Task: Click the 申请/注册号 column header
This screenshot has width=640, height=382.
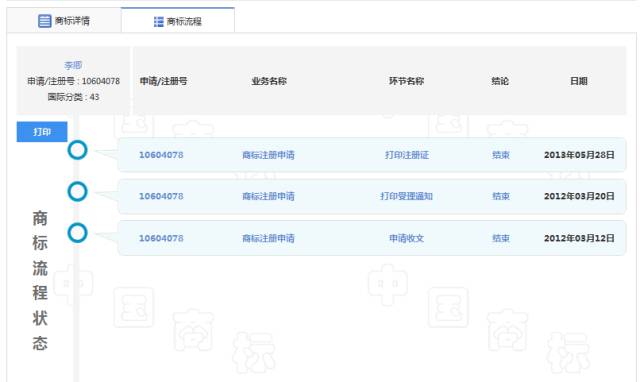Action: pos(163,81)
